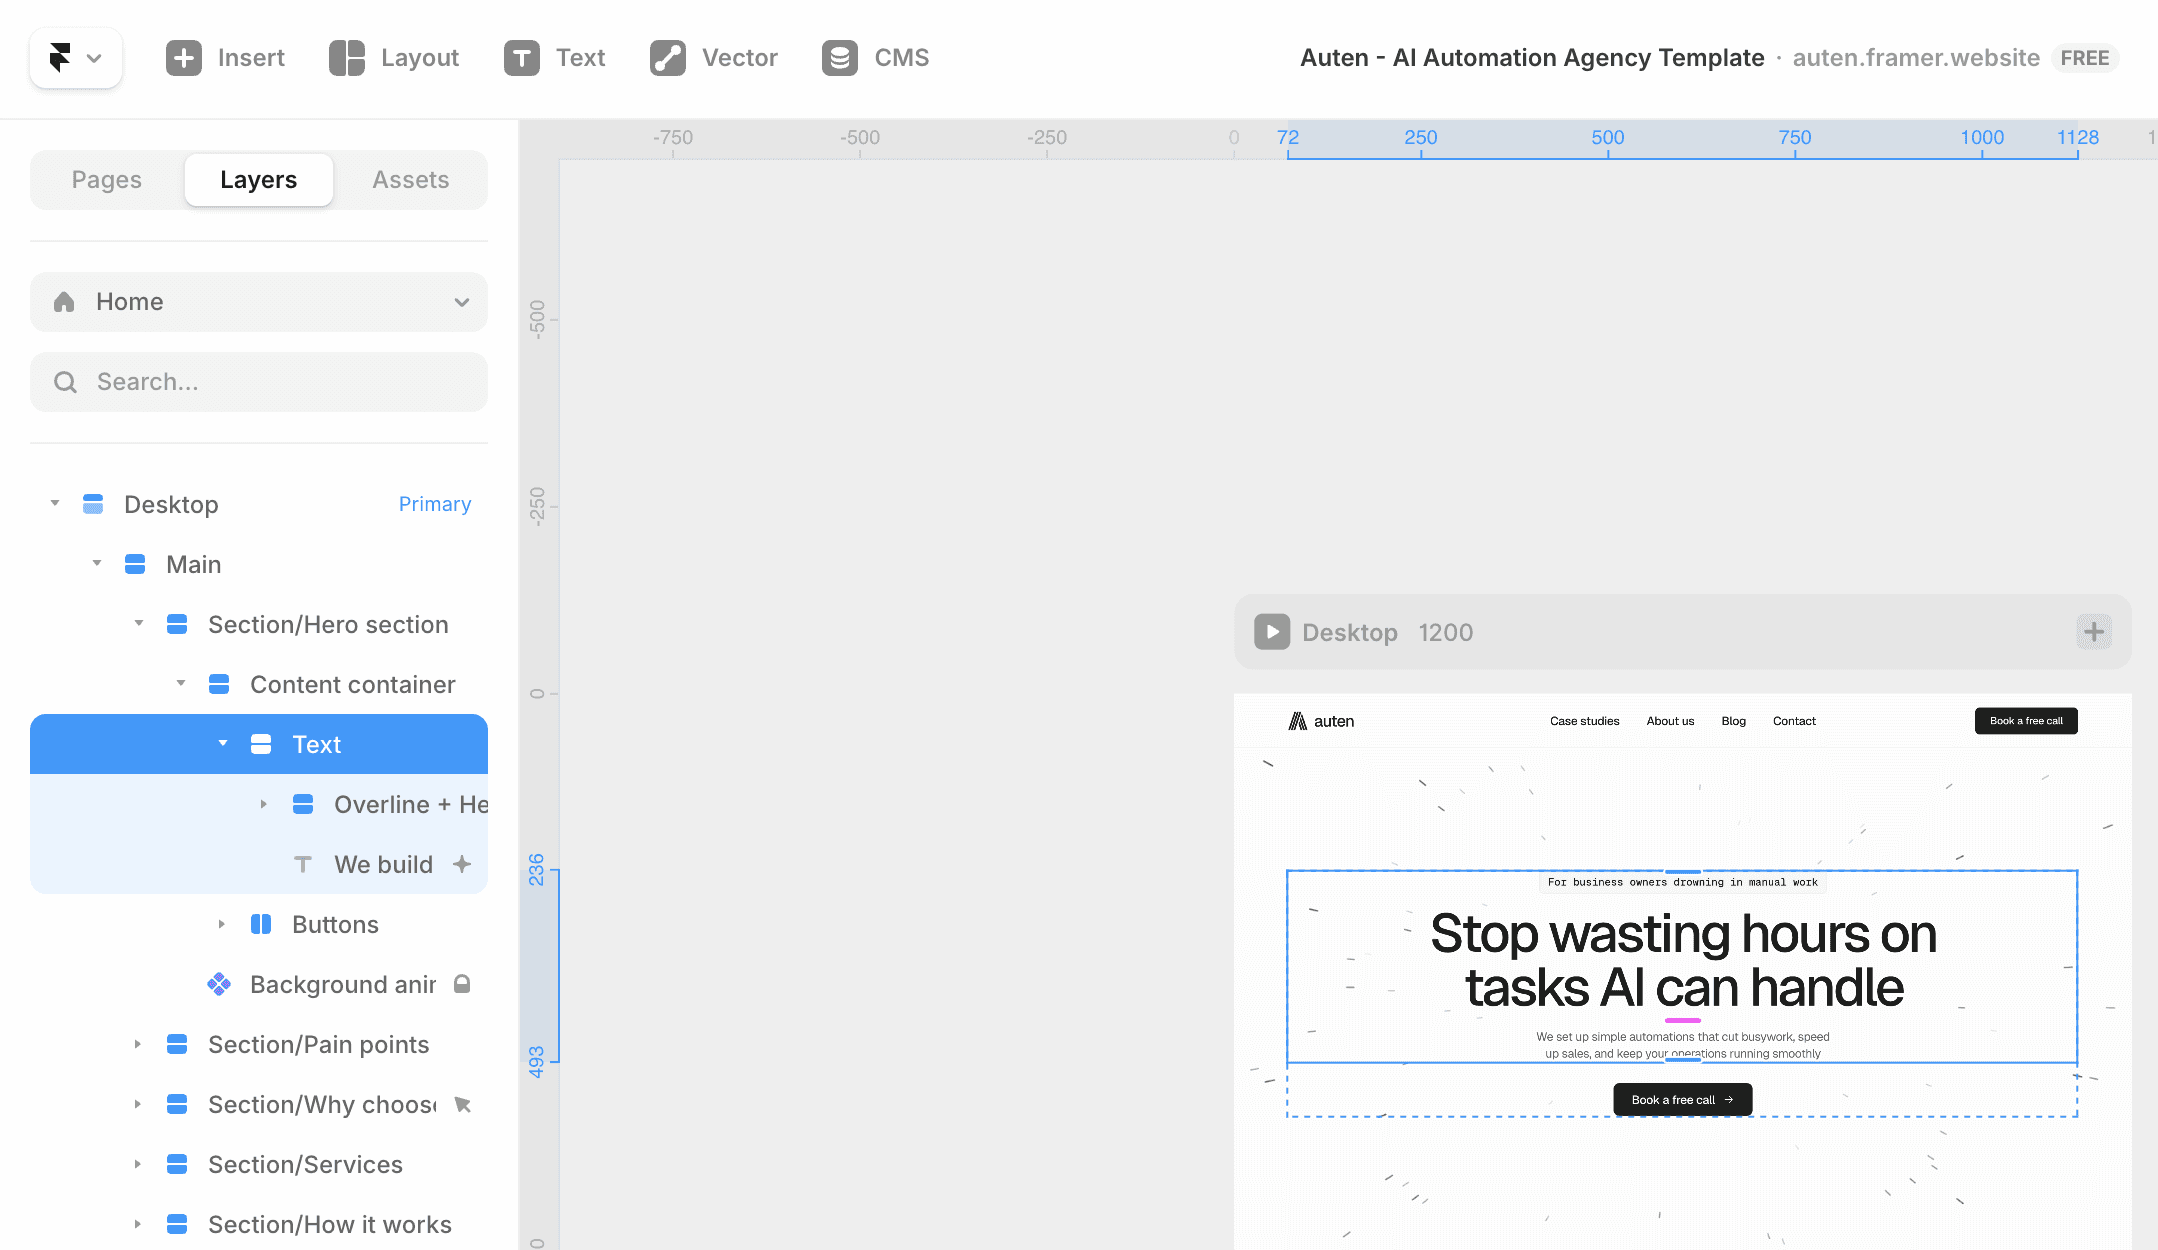Expand the Buttons layer

pos(222,924)
